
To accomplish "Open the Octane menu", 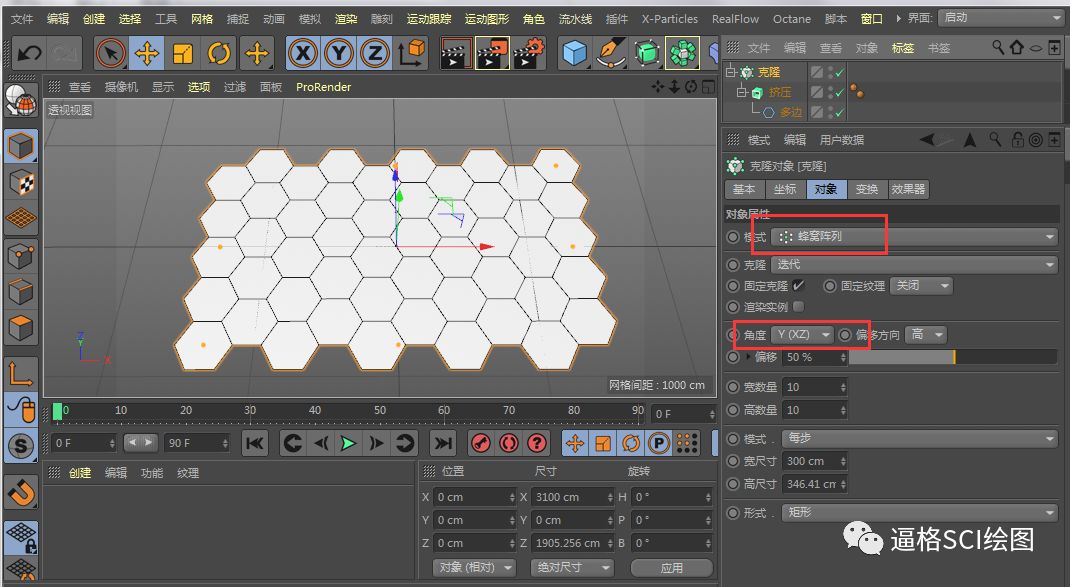I will click(792, 18).
